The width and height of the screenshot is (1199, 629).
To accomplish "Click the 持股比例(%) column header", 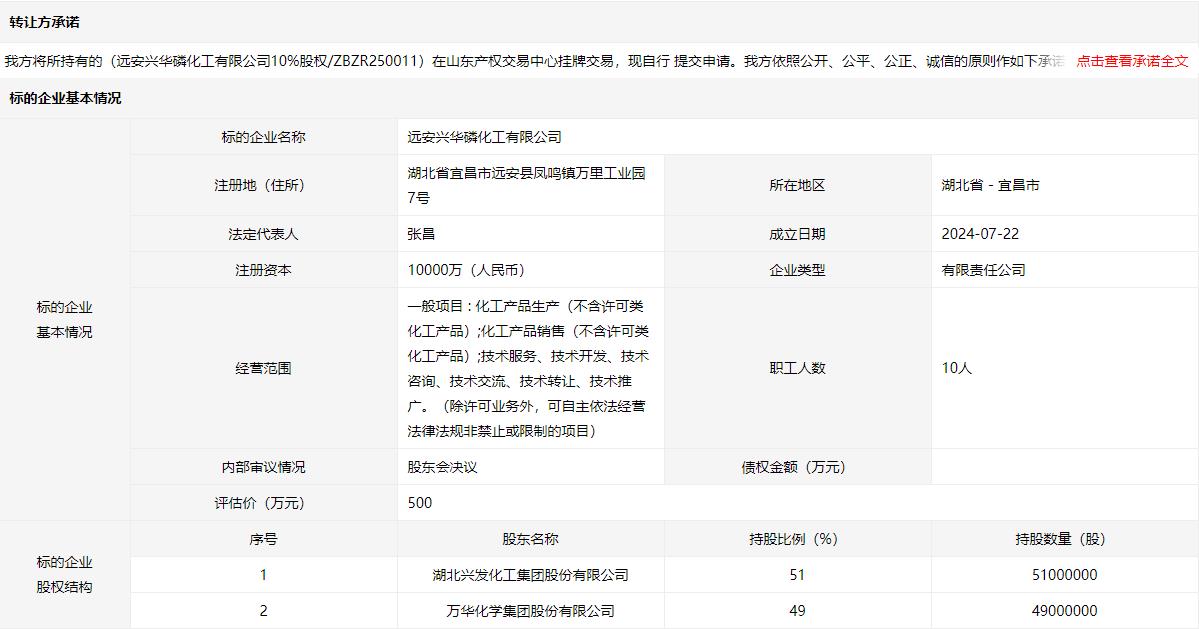I will [x=797, y=539].
